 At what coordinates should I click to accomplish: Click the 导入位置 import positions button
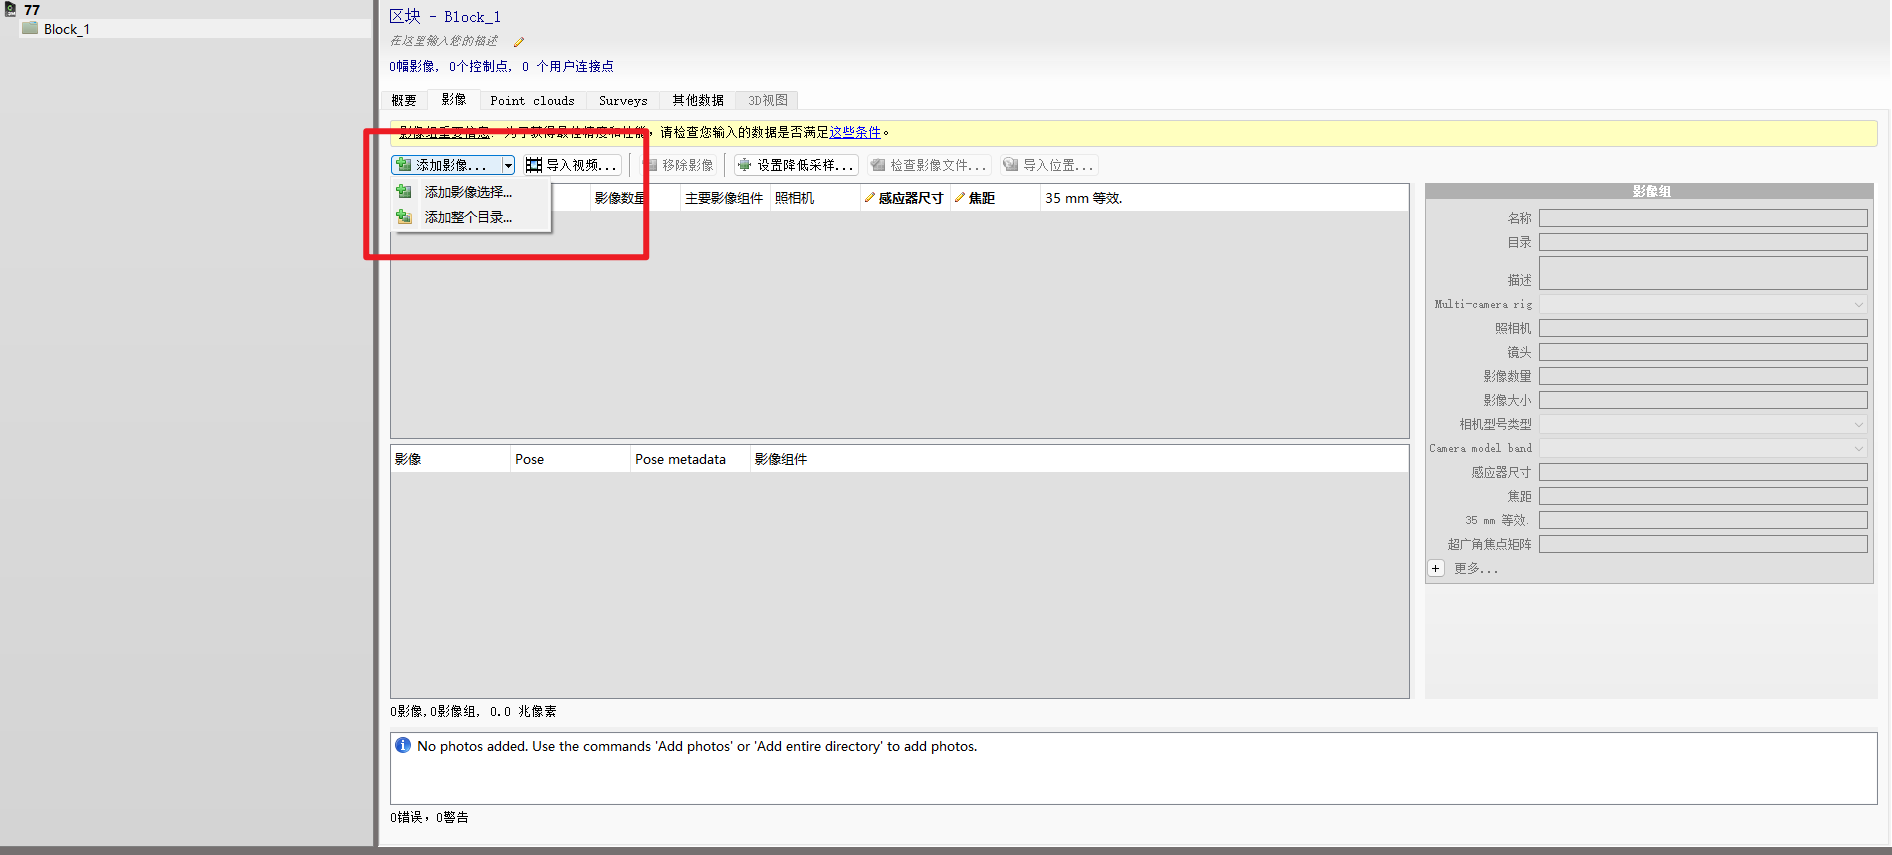click(x=1048, y=165)
